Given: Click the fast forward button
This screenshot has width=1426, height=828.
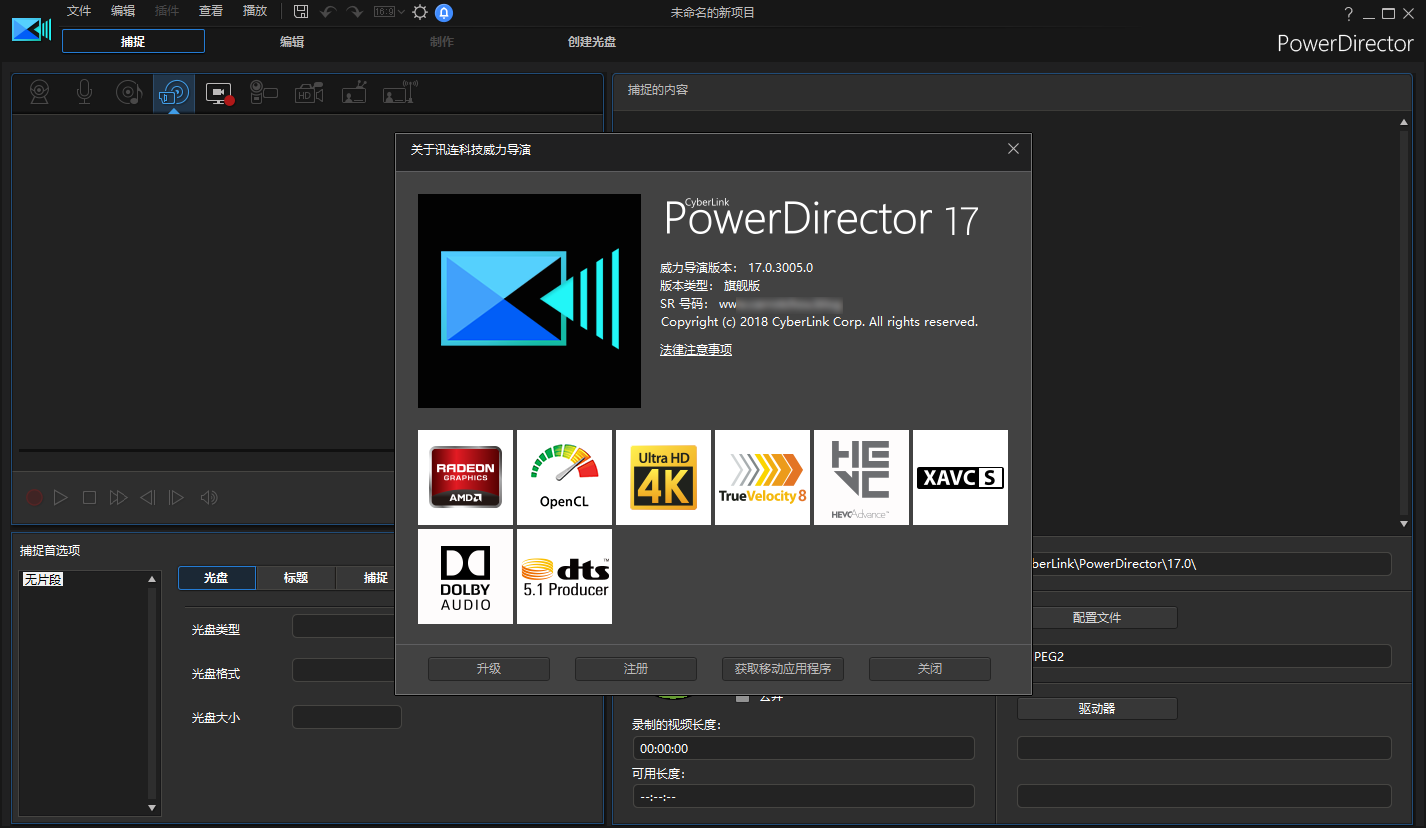Looking at the screenshot, I should pyautogui.click(x=118, y=497).
